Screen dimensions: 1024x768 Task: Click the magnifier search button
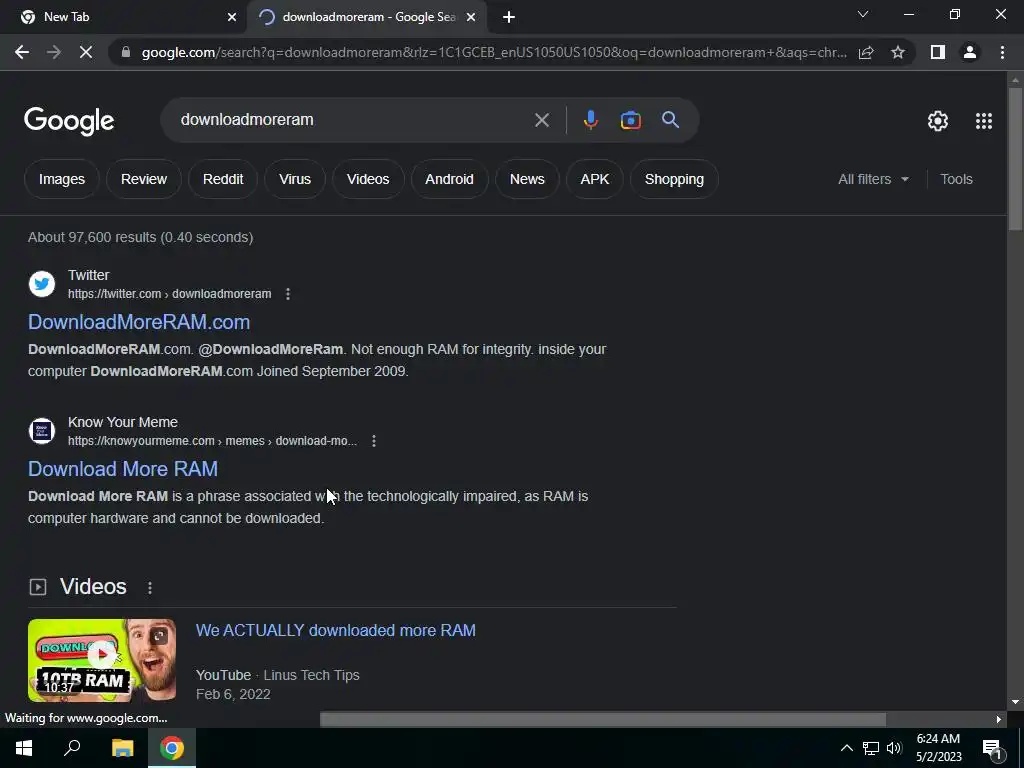(670, 120)
